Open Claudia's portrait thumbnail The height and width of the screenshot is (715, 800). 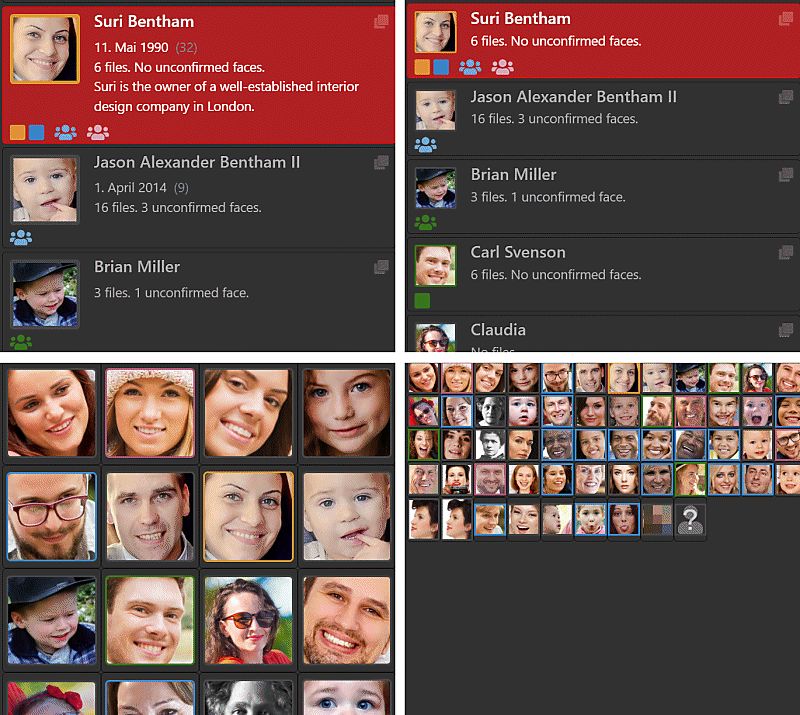435,337
